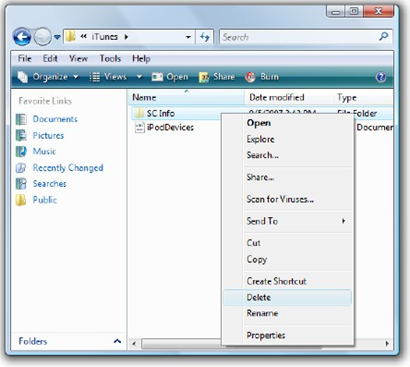Select the SC Info folder
Image resolution: width=410 pixels, height=367 pixels.
pyautogui.click(x=161, y=113)
